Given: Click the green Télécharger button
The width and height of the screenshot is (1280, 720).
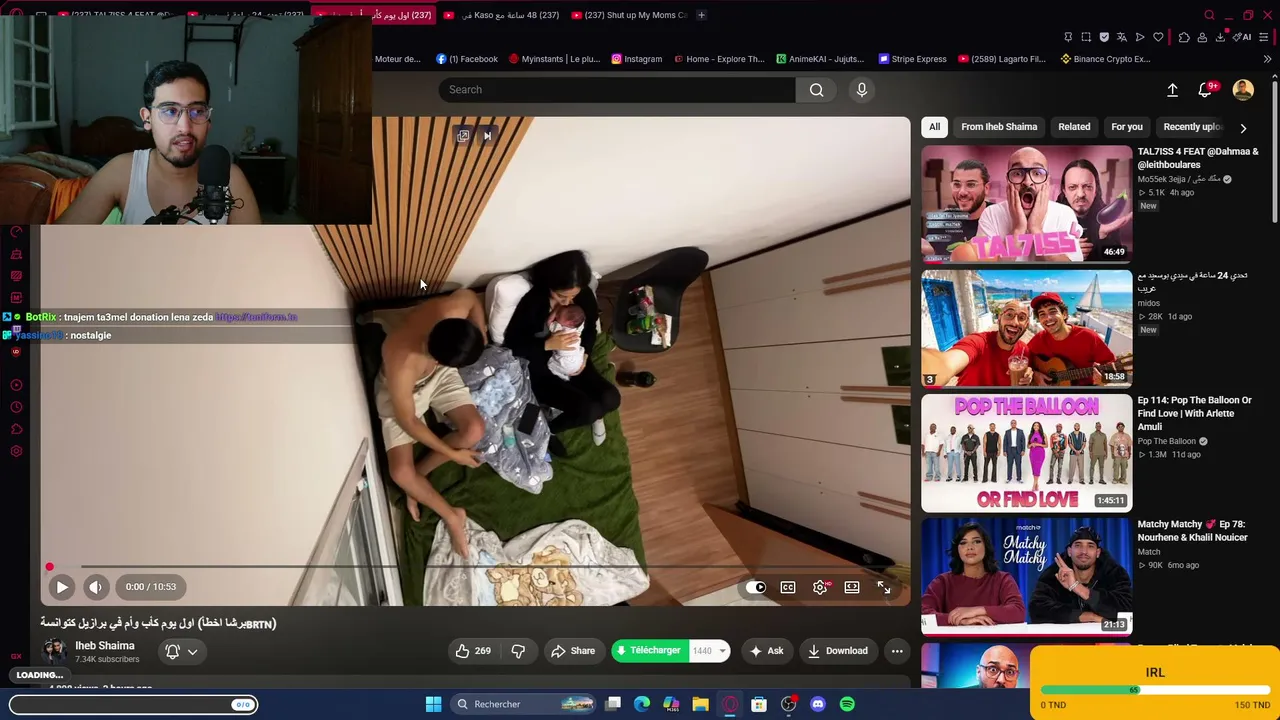Looking at the screenshot, I should click(649, 651).
